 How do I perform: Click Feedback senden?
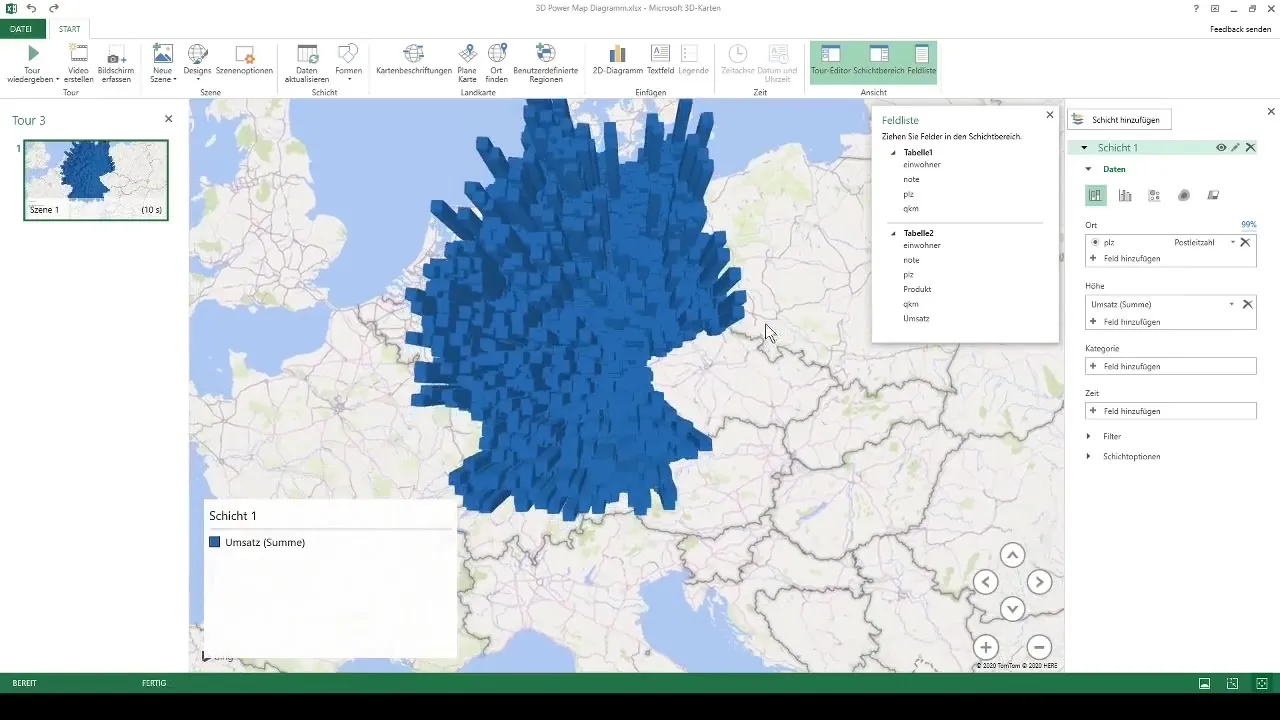point(1240,29)
